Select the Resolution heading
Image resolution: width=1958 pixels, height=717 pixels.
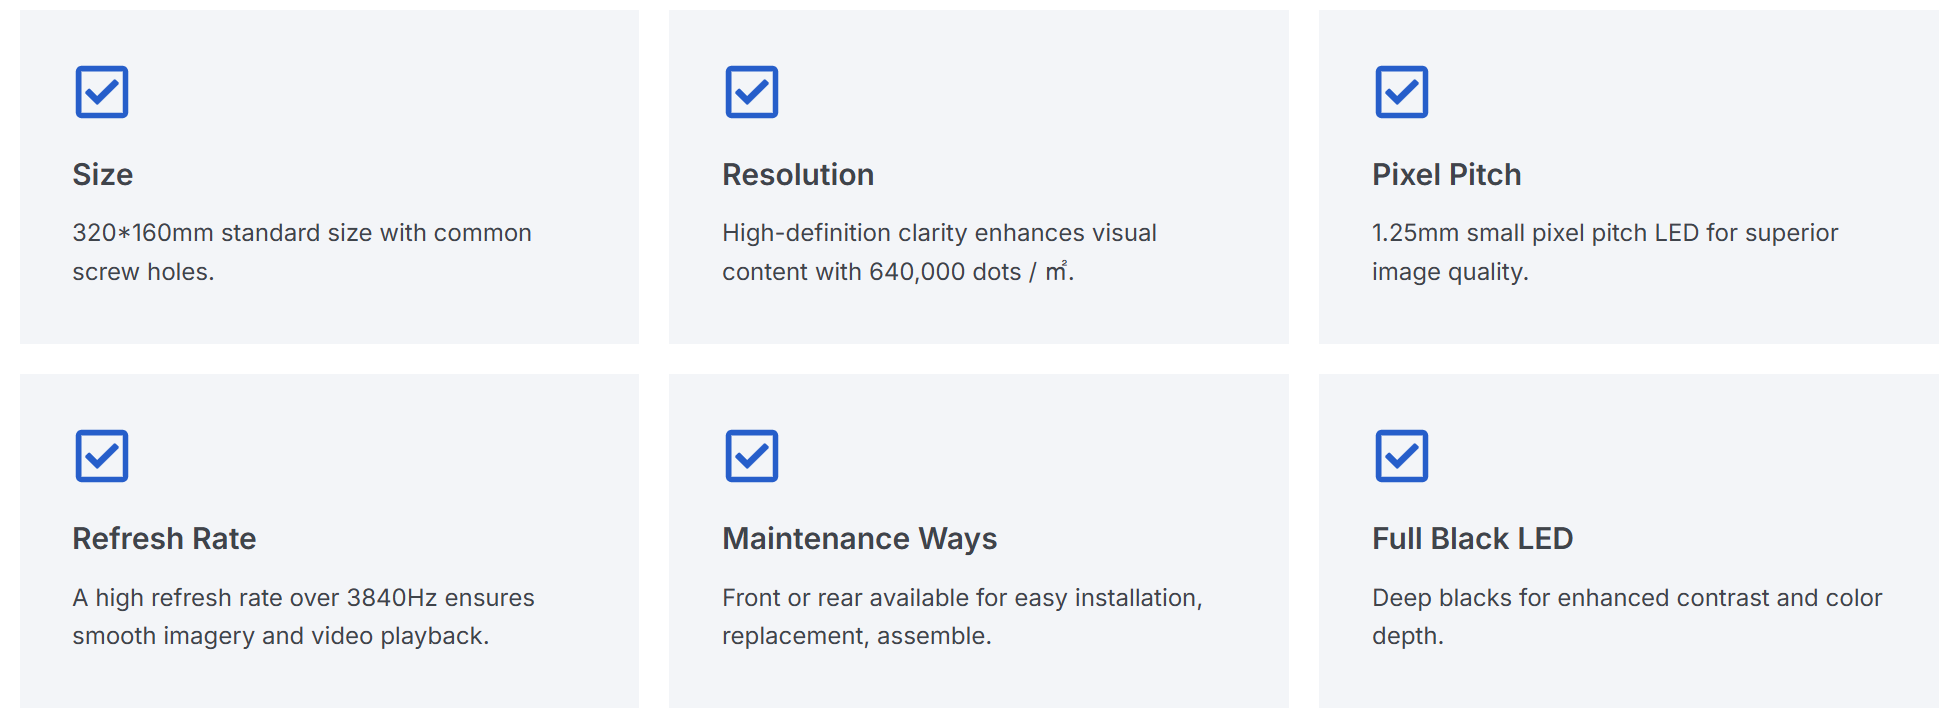tap(798, 175)
